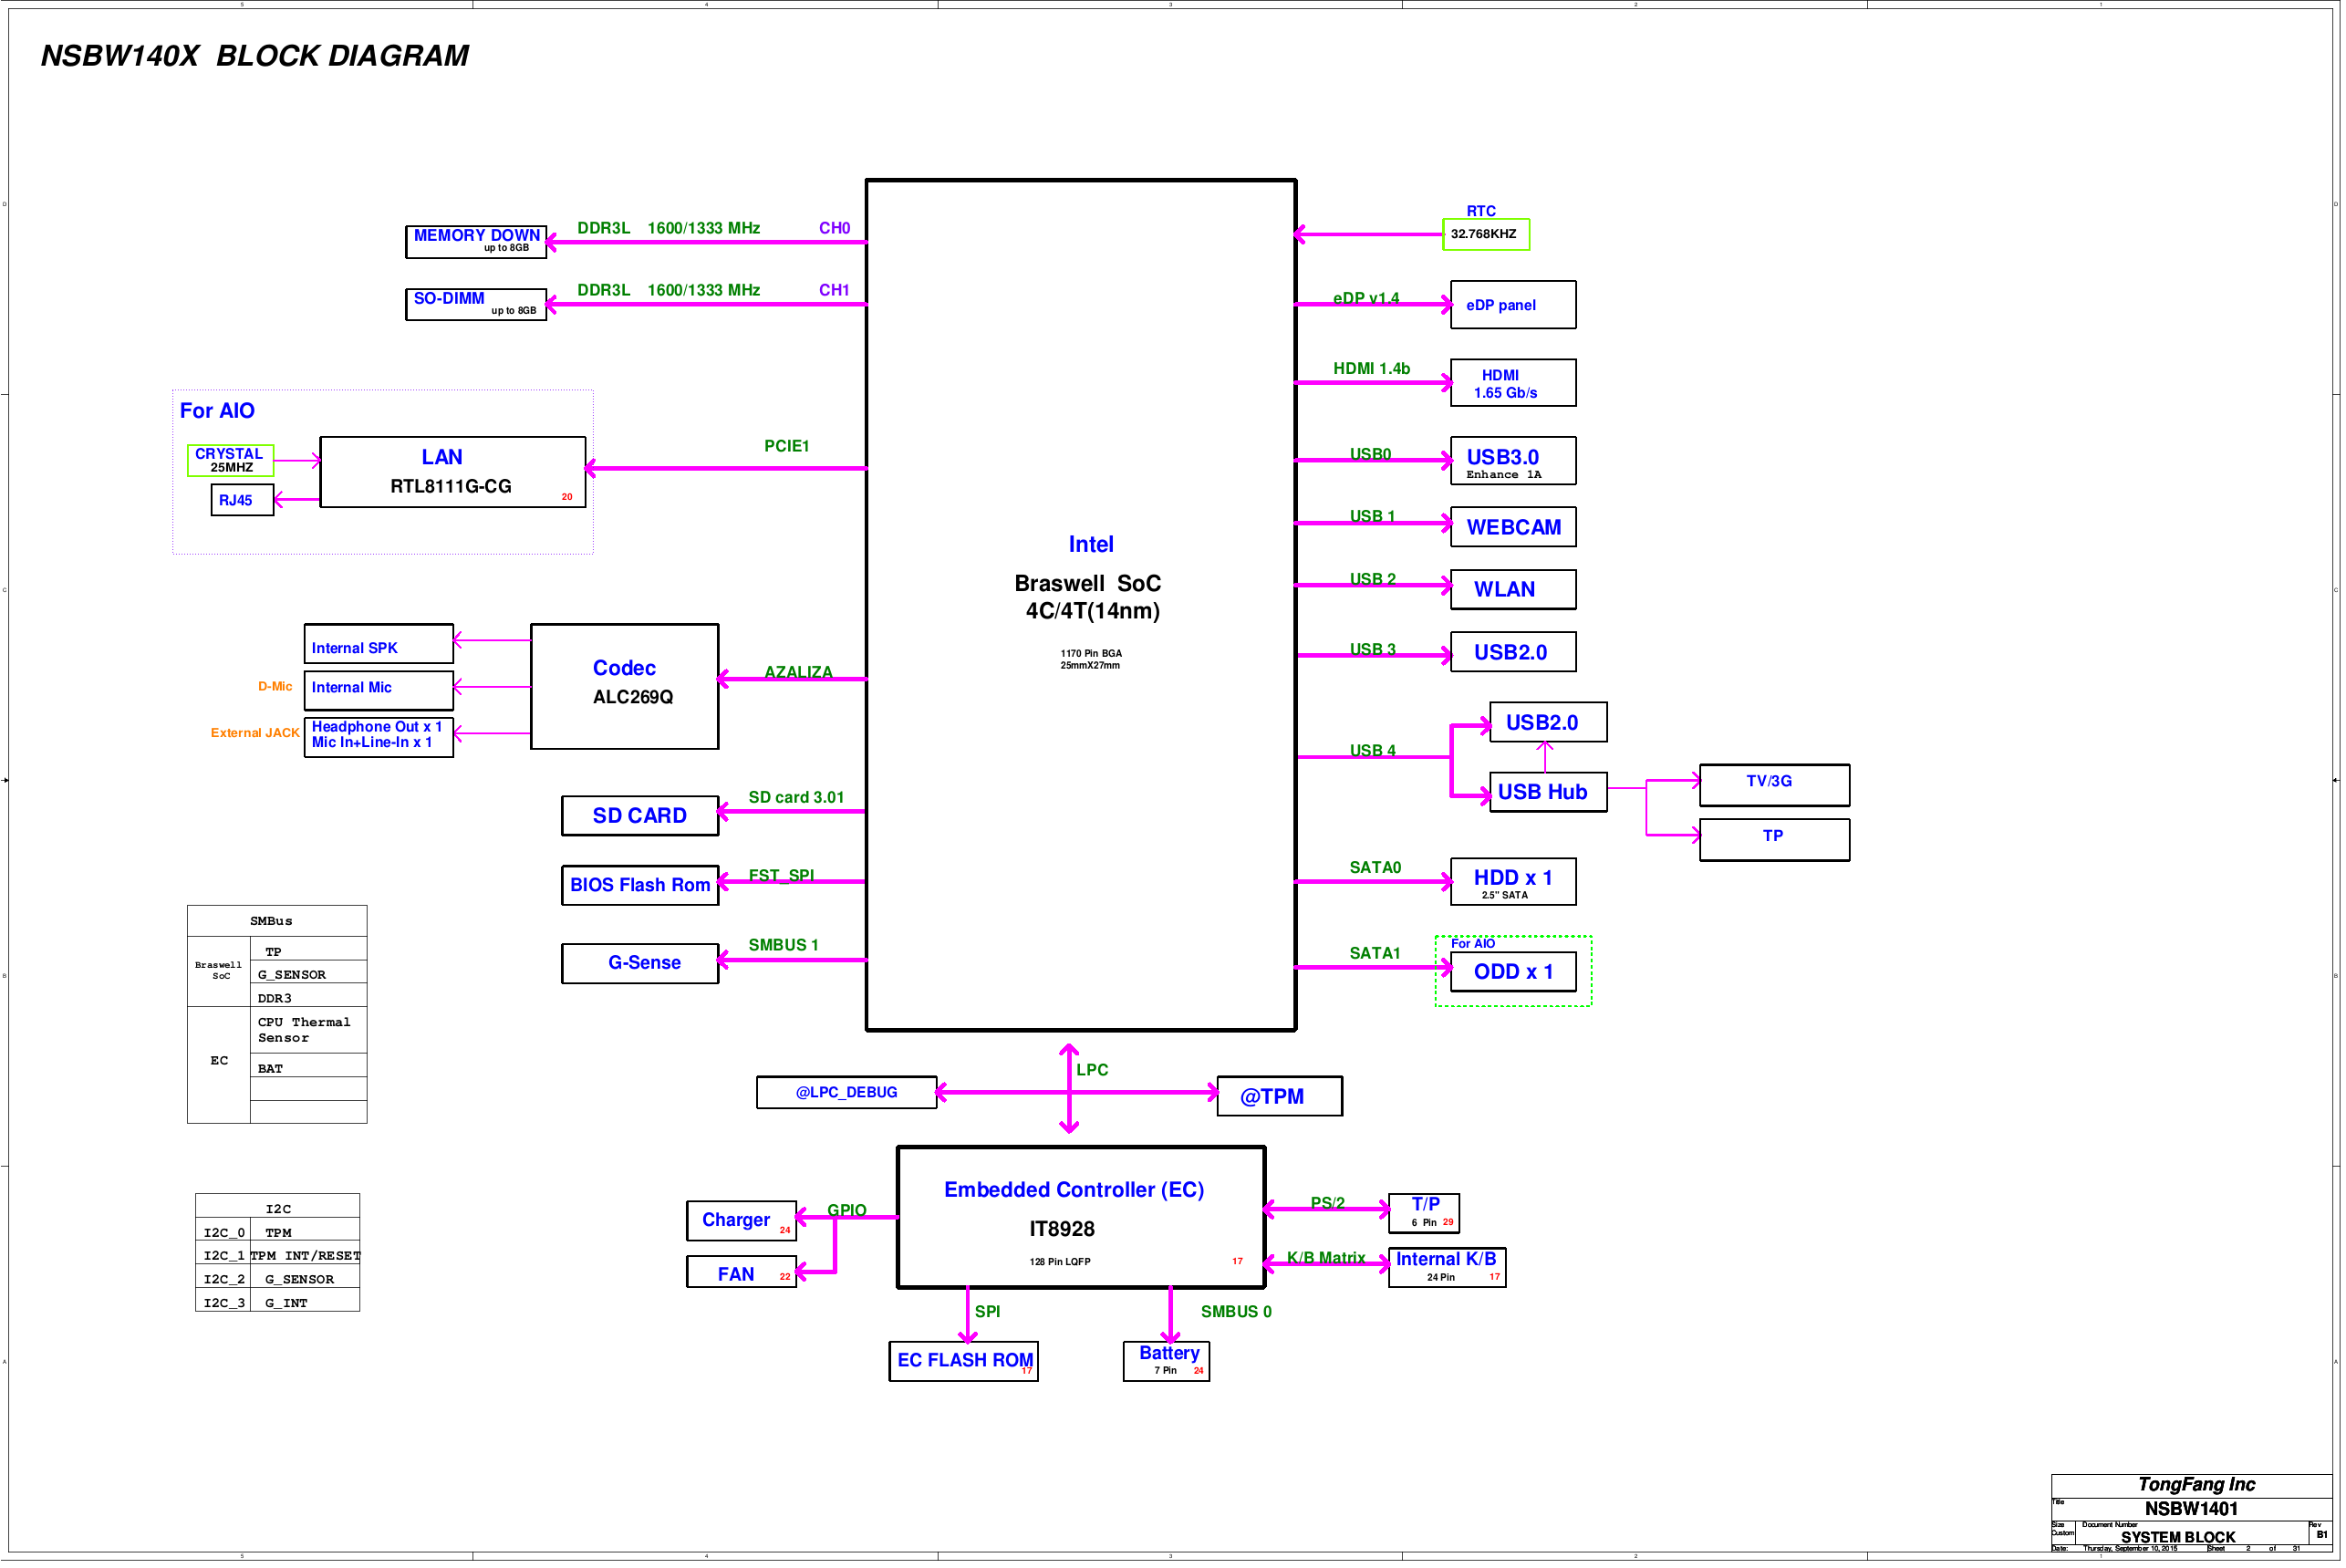This screenshot has height=1568, width=2346.
Task: Click the G_SENSOR row in SMBus table
Action: click(x=309, y=974)
